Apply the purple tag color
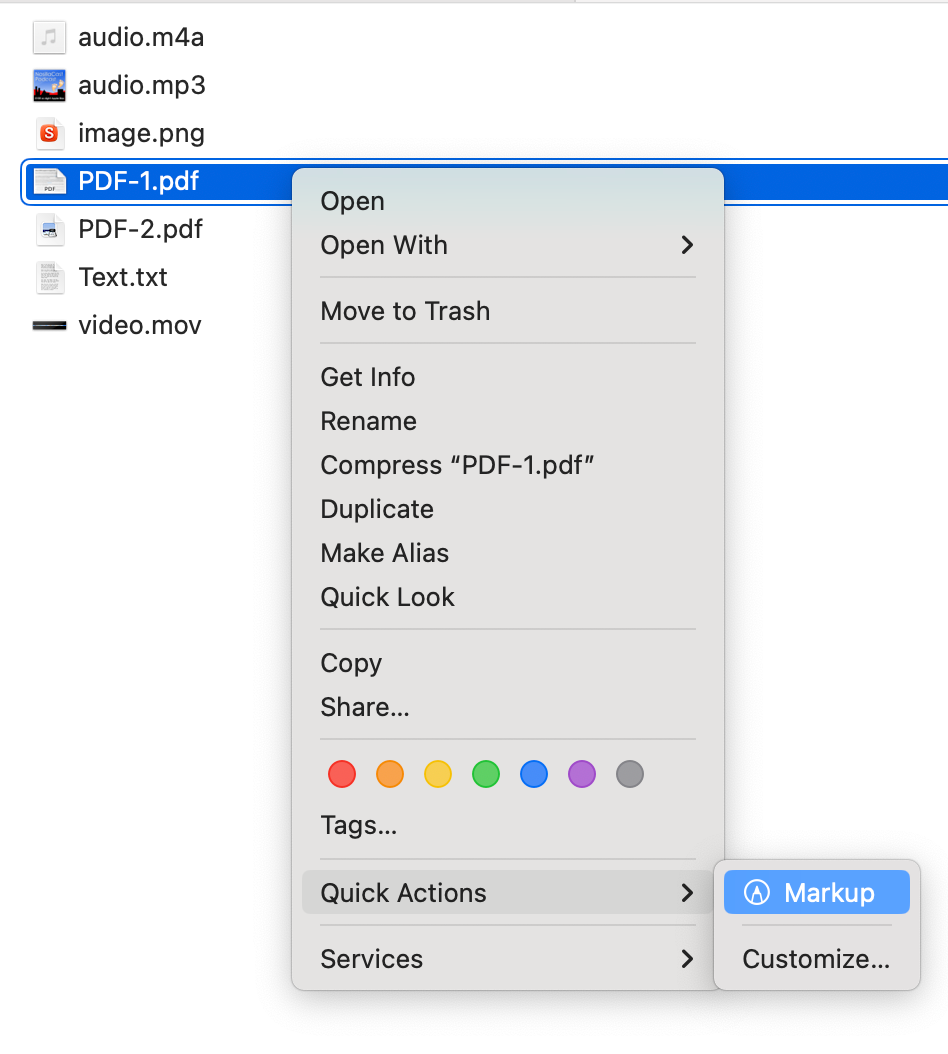948x1054 pixels. [582, 774]
